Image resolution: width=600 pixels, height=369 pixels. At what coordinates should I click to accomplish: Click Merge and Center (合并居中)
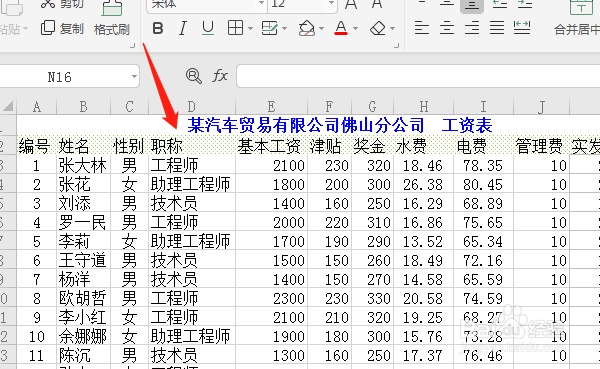click(x=577, y=19)
